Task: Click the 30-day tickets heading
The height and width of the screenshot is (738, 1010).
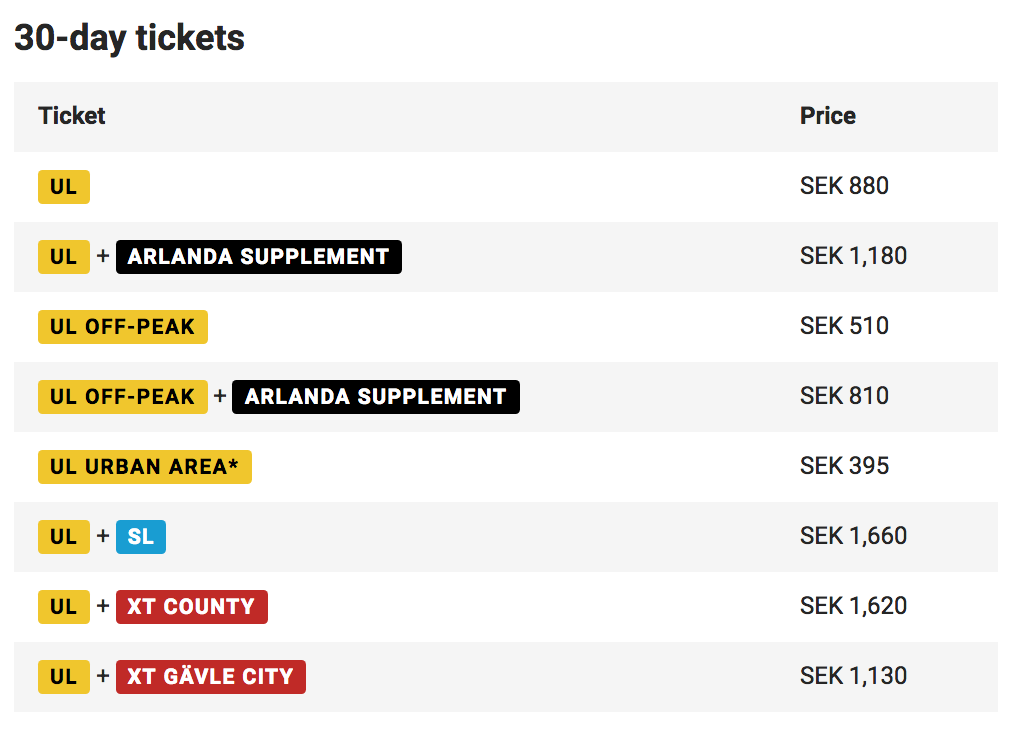Action: click(130, 38)
